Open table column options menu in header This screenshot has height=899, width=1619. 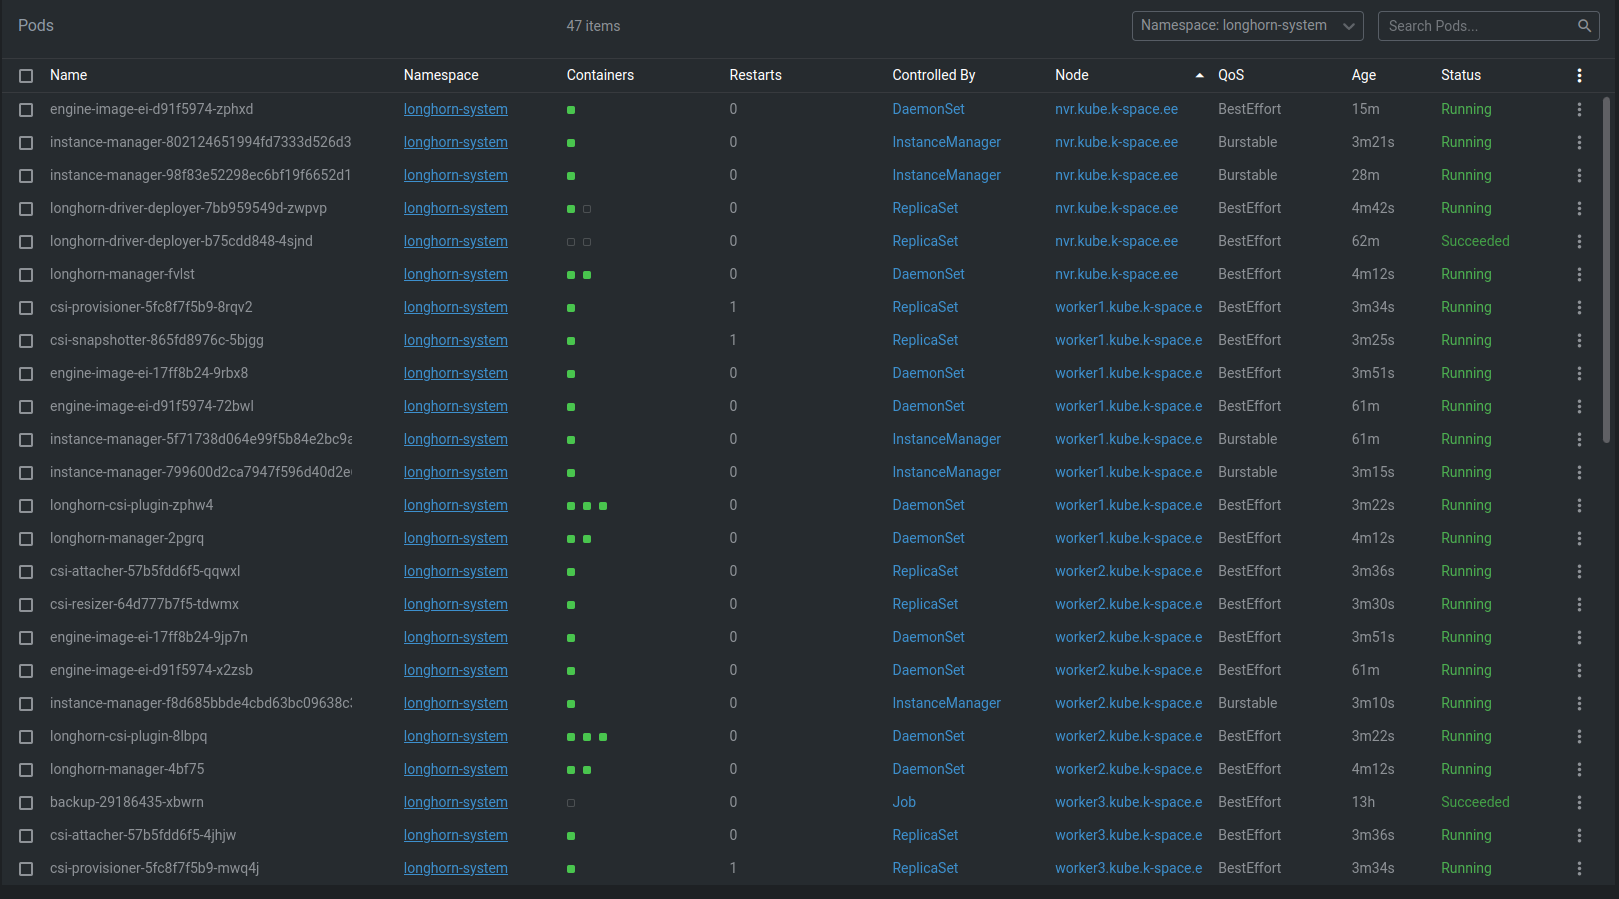point(1579,76)
